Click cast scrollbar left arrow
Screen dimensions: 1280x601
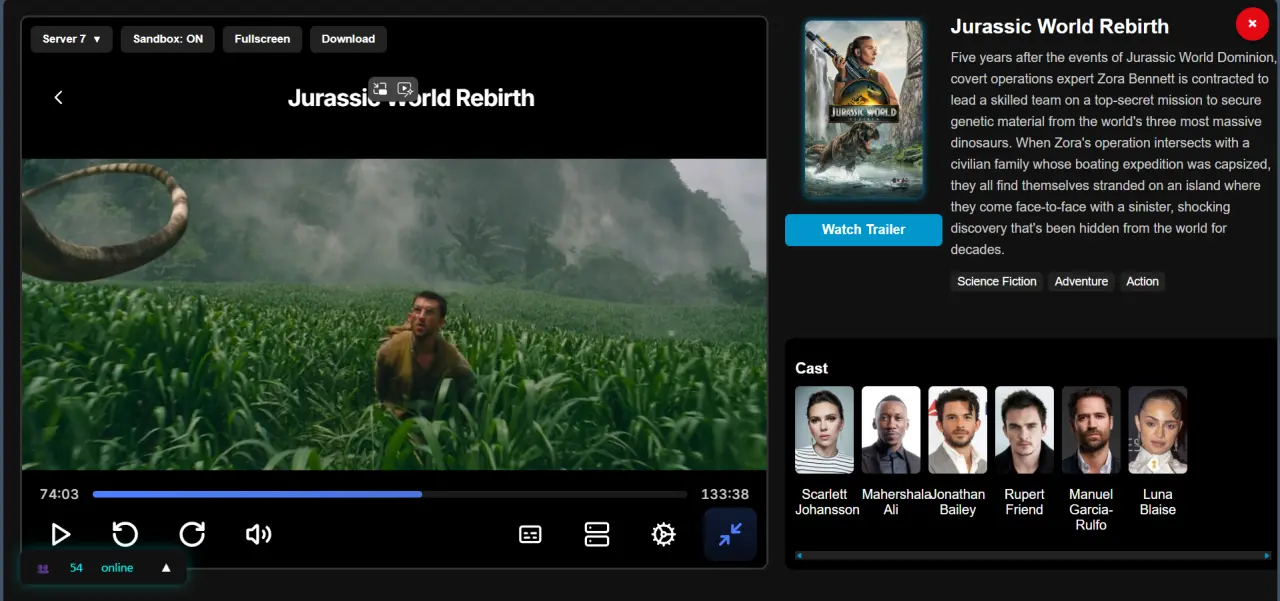pyautogui.click(x=799, y=555)
